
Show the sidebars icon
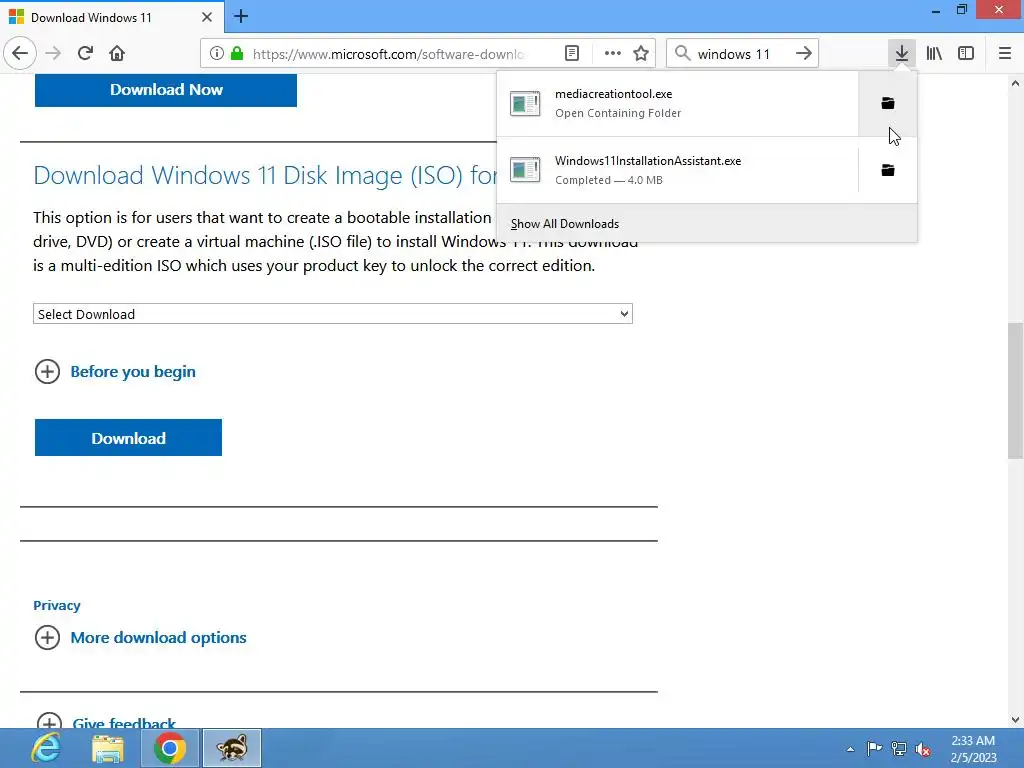click(966, 54)
